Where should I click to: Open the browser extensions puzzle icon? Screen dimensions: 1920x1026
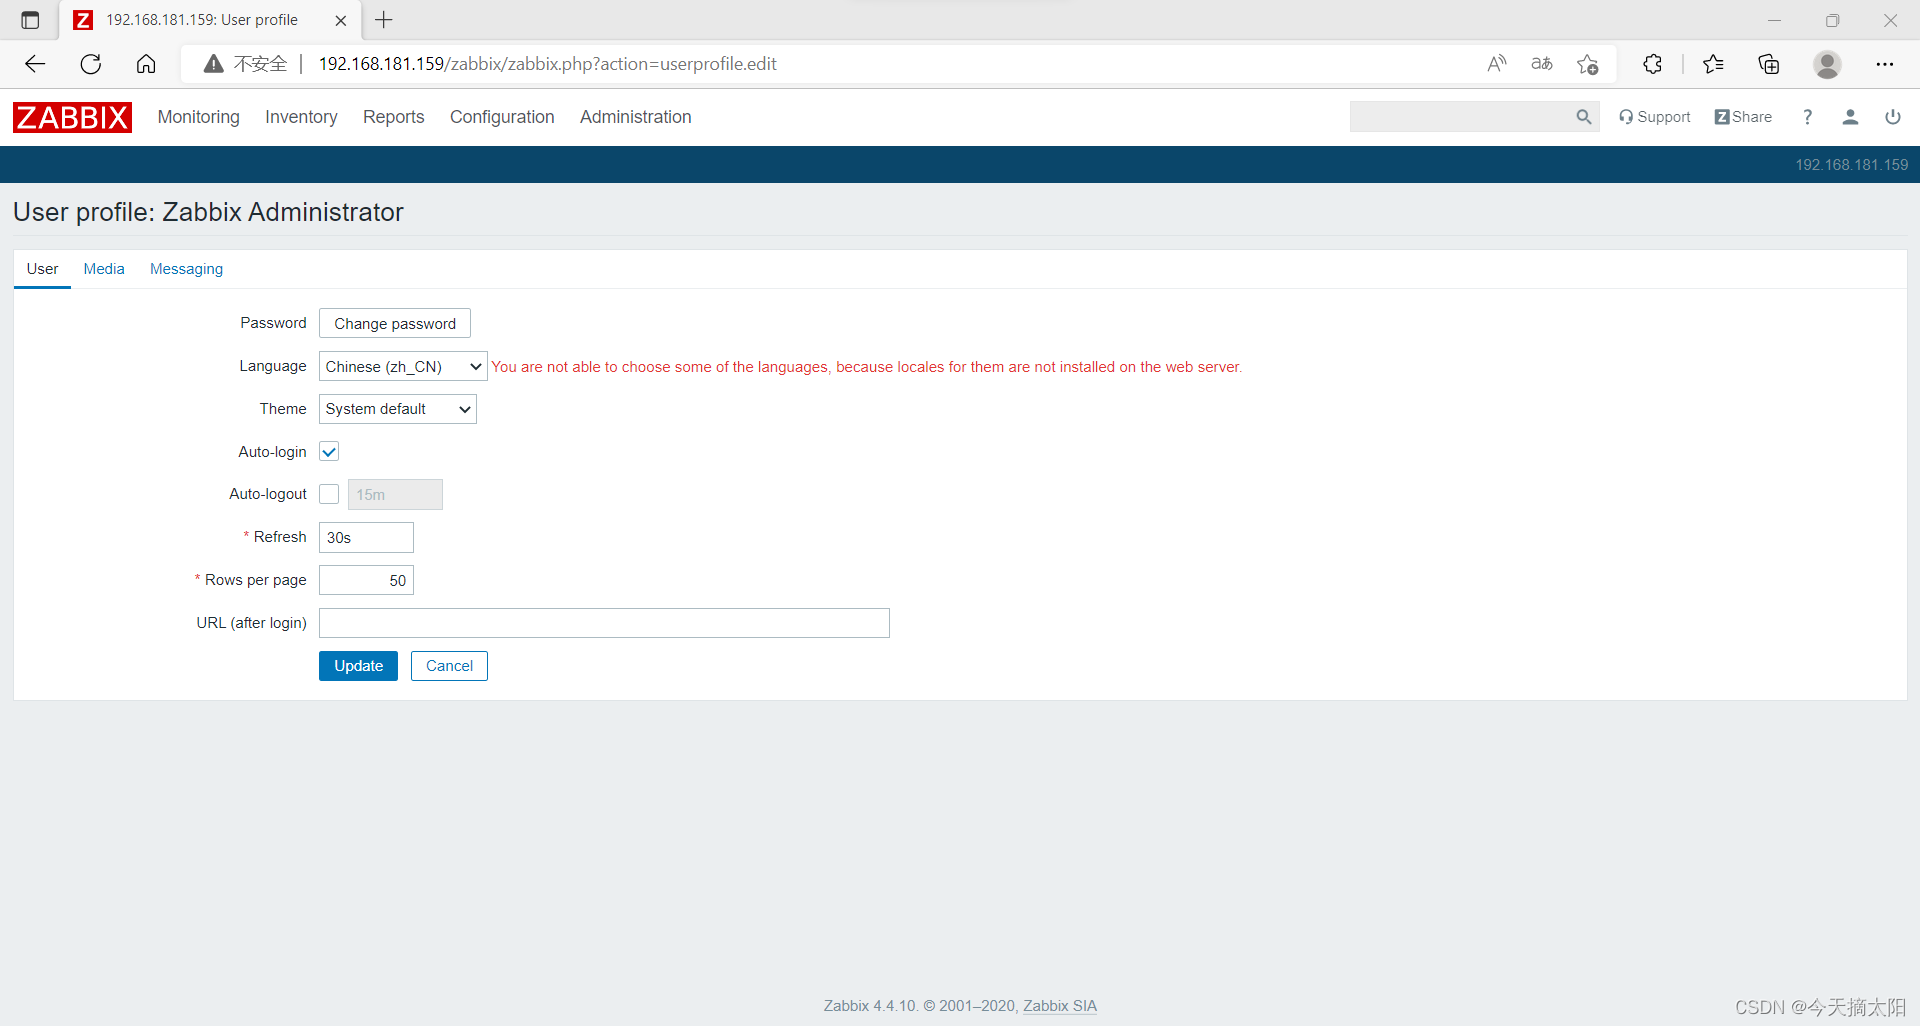click(1652, 64)
